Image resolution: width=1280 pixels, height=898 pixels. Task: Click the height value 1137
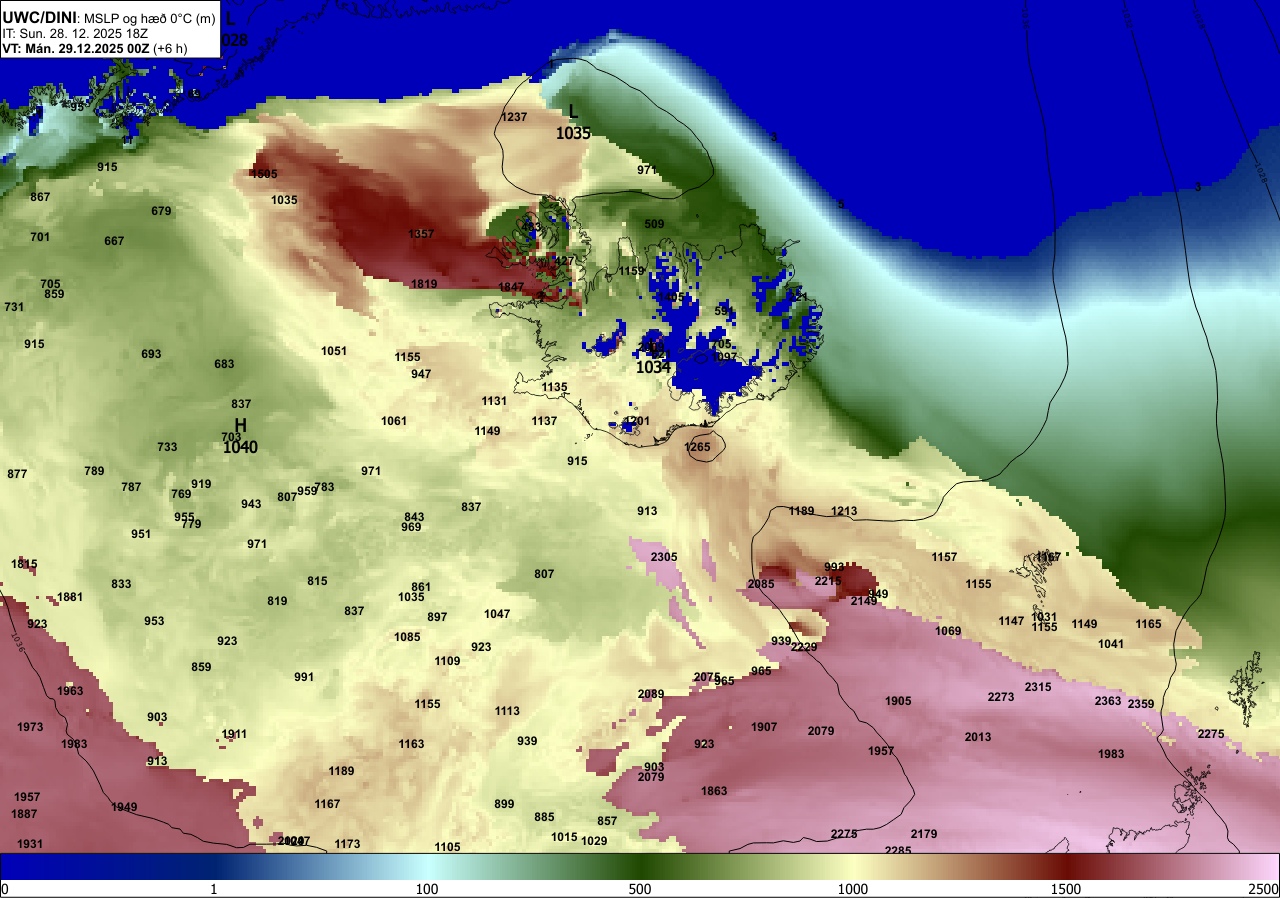tap(544, 421)
